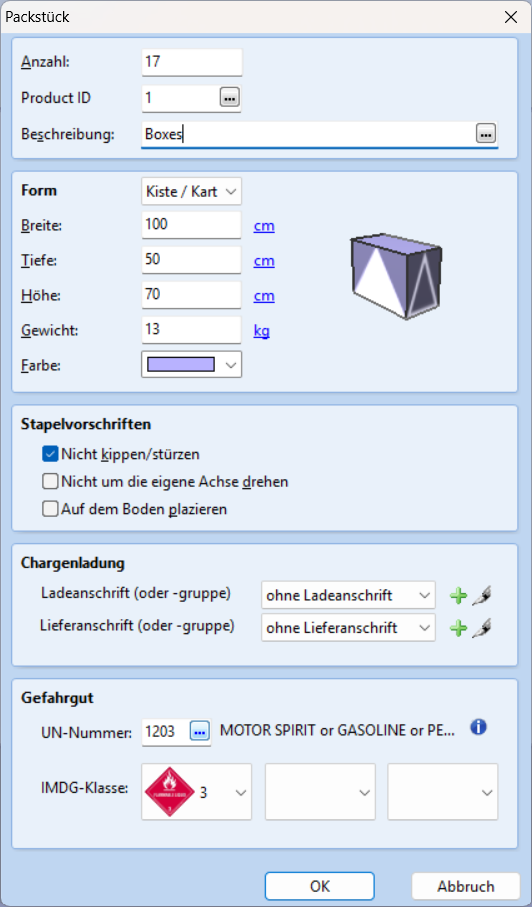Focus the Gewicht field with value 13

pyautogui.click(x=191, y=330)
